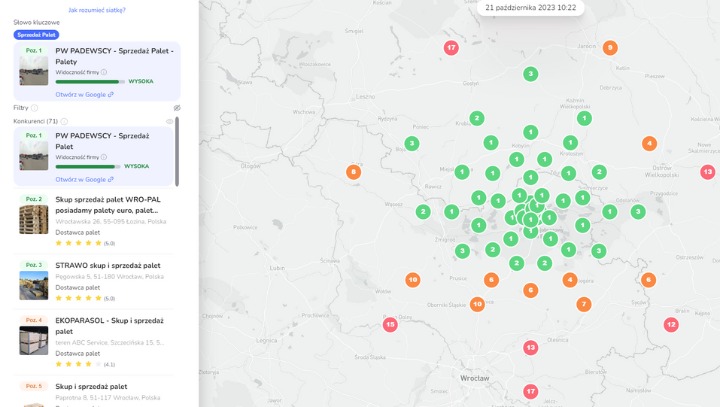The width and height of the screenshot is (720, 407).
Task: Click the orange map marker numbered 7
Action: 584,304
